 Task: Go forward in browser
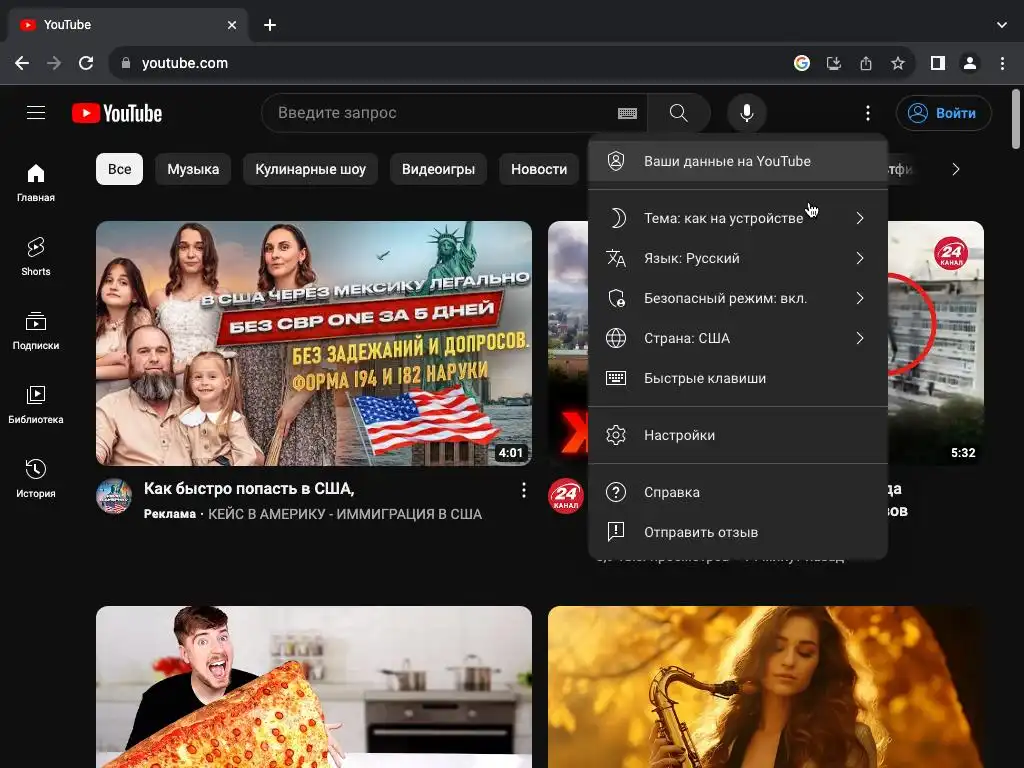coord(54,63)
